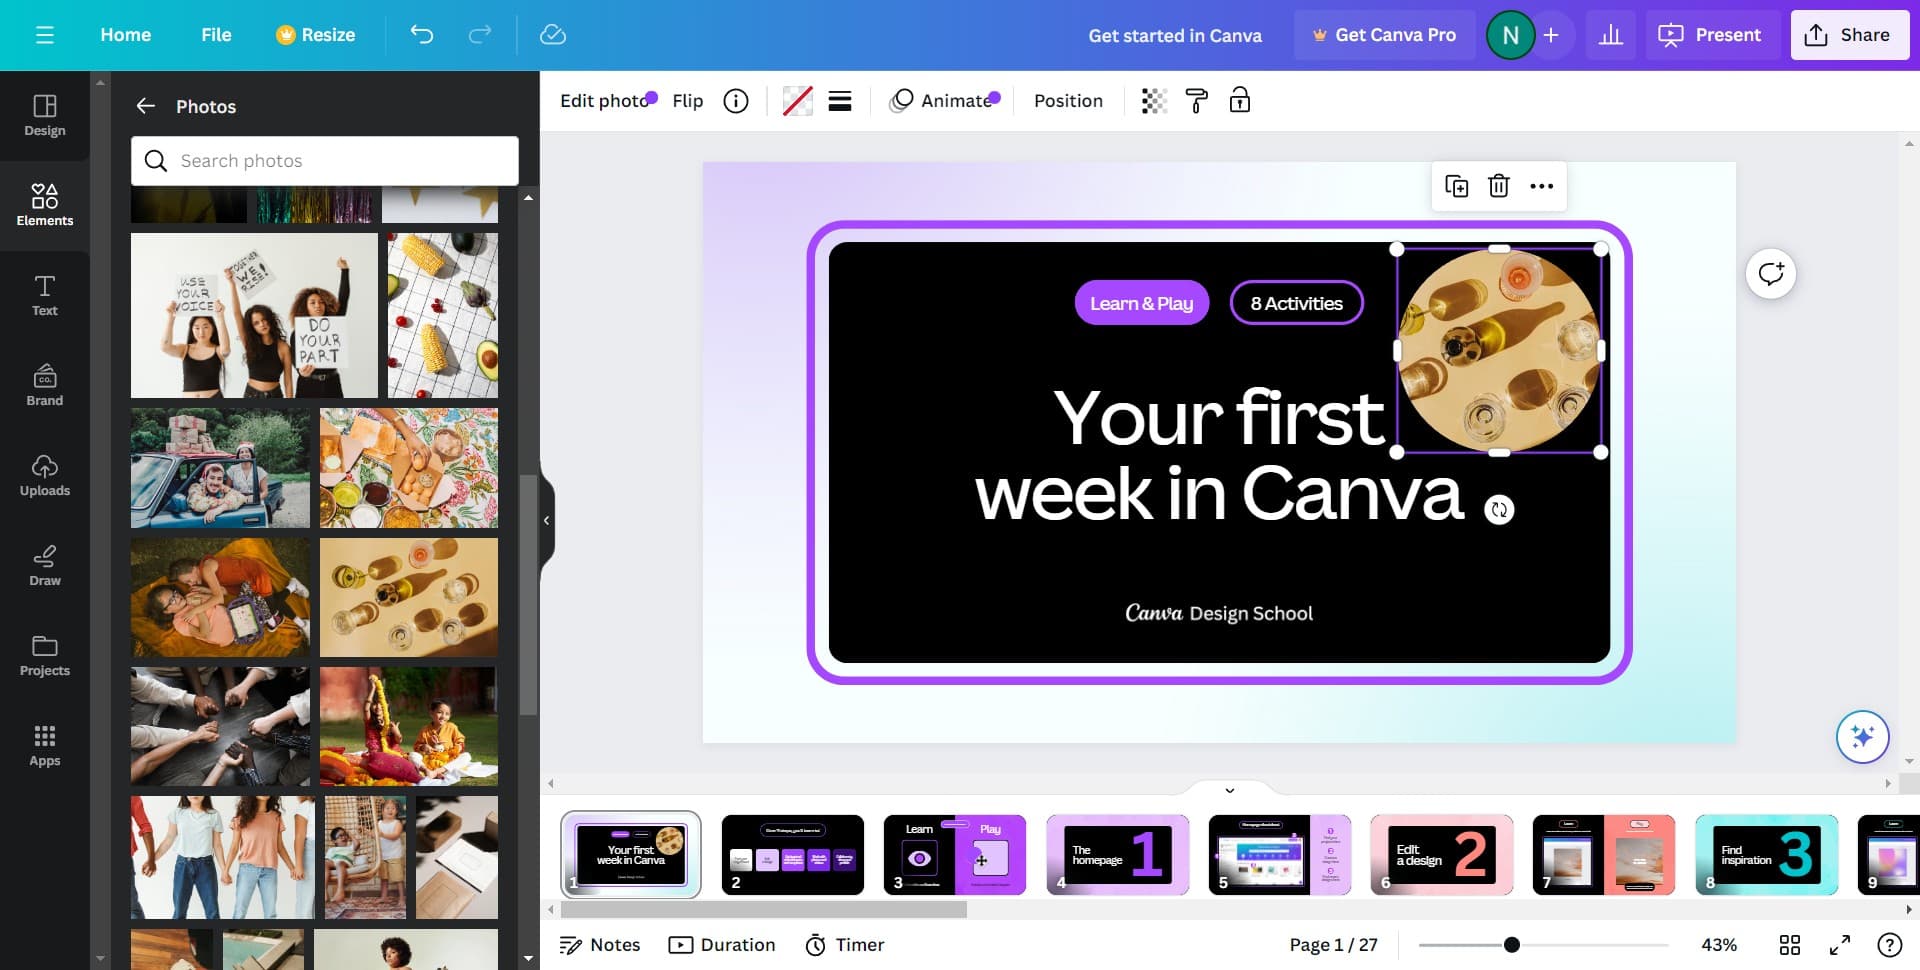Viewport: 1920px width, 970px height.
Task: Collapse the Photos side panel
Action: (x=546, y=520)
